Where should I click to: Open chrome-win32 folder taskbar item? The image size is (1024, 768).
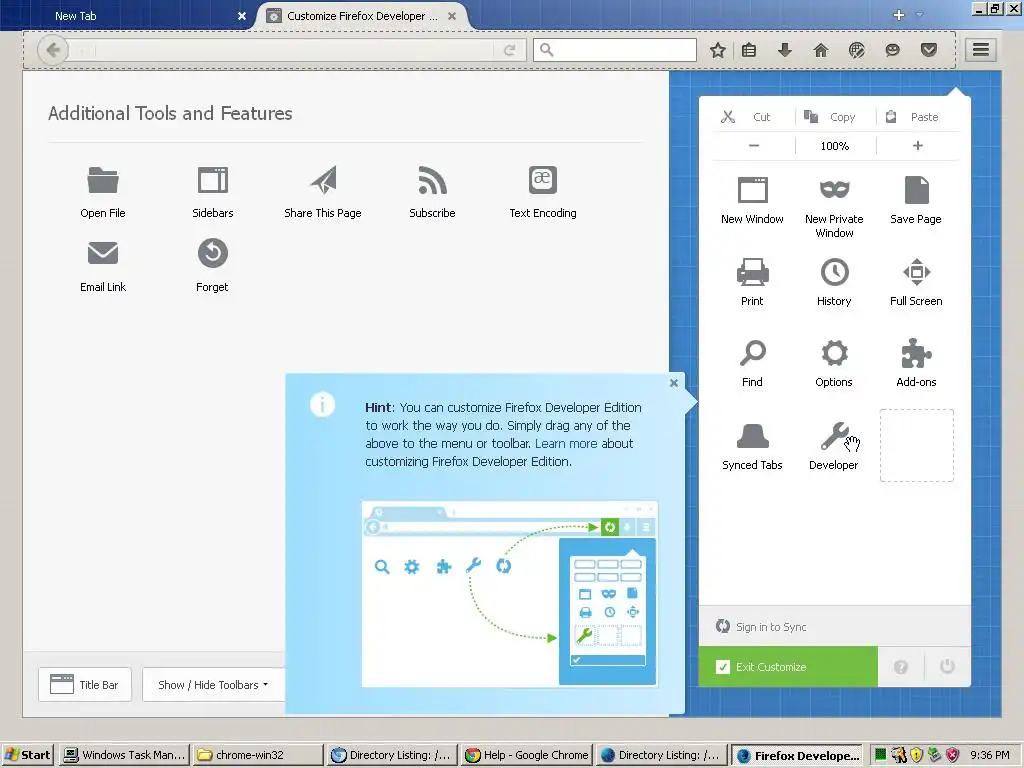[258, 755]
